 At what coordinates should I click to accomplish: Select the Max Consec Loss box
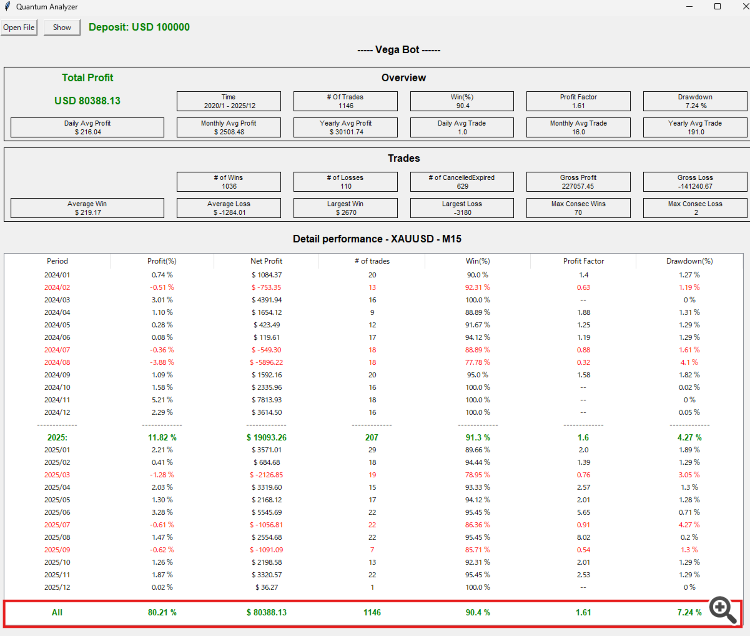695,208
